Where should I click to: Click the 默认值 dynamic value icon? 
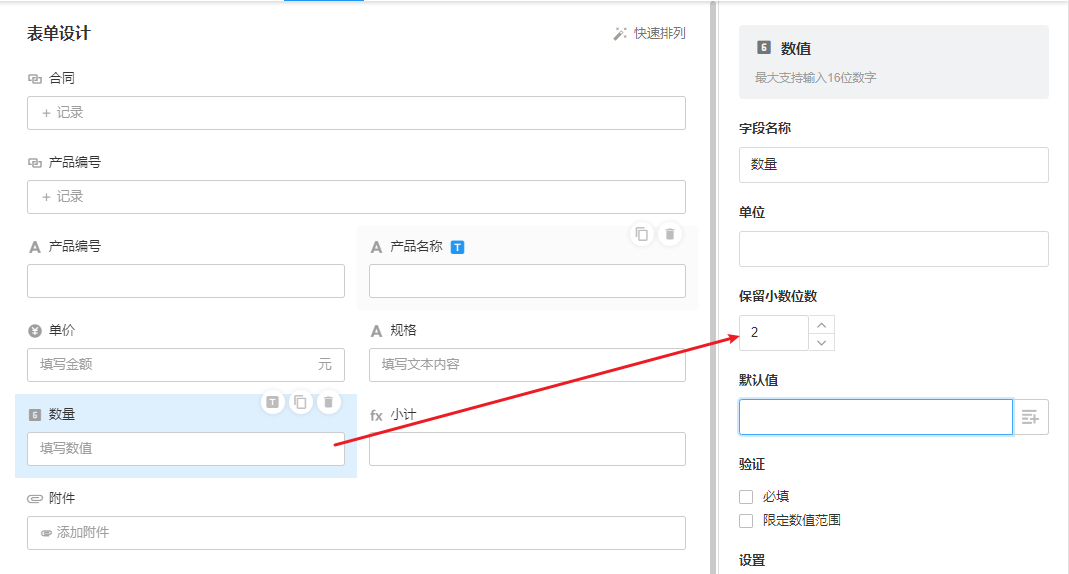1030,417
